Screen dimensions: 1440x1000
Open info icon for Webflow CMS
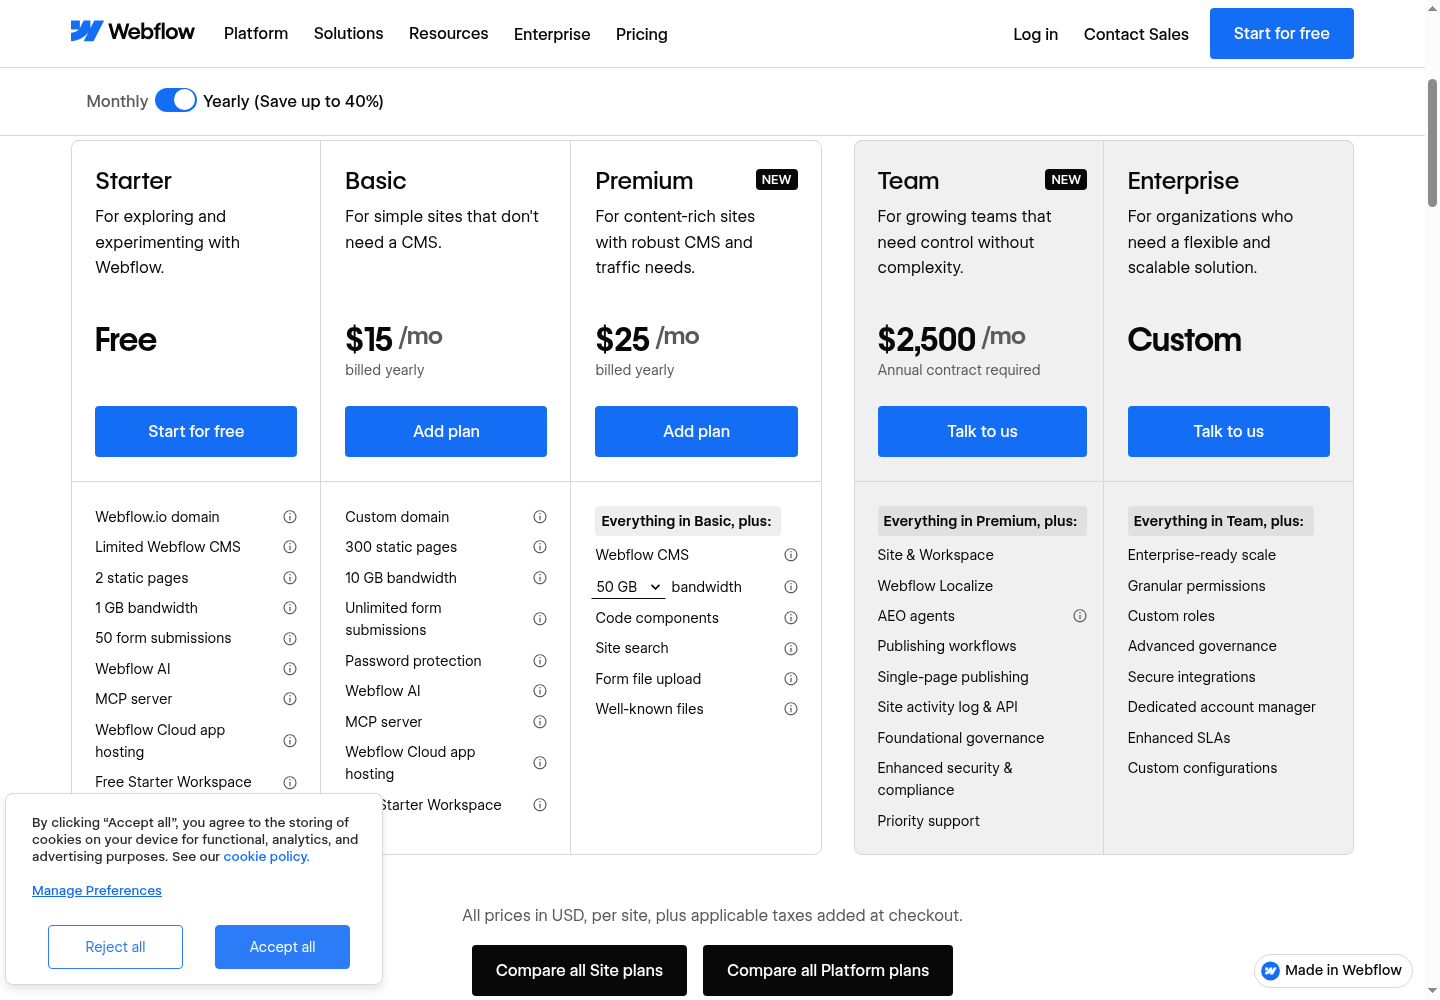791,555
